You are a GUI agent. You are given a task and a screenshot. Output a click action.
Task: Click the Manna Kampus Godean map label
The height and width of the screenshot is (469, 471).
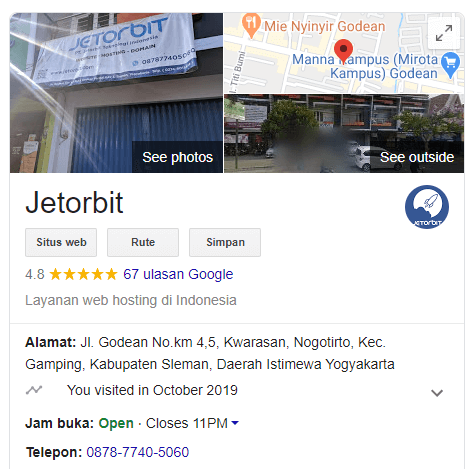(x=365, y=66)
